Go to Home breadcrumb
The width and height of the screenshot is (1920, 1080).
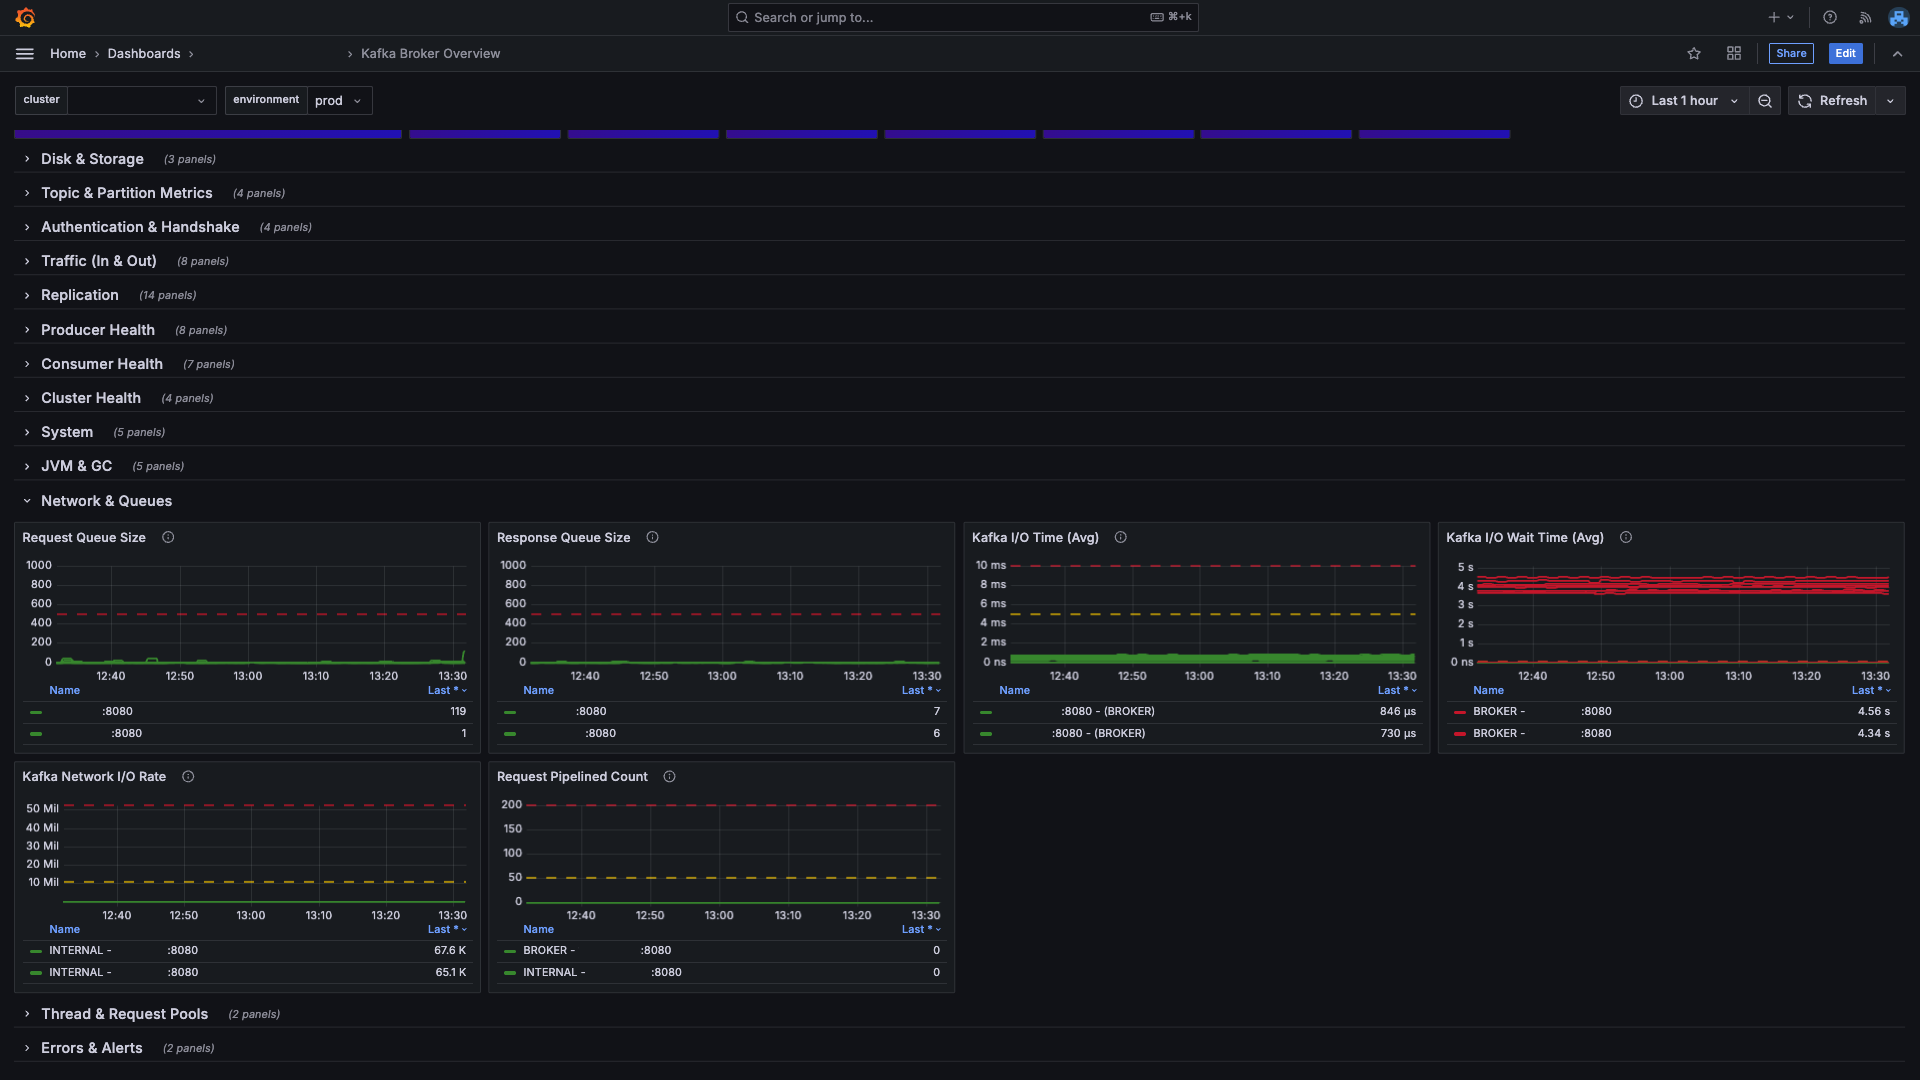68,54
